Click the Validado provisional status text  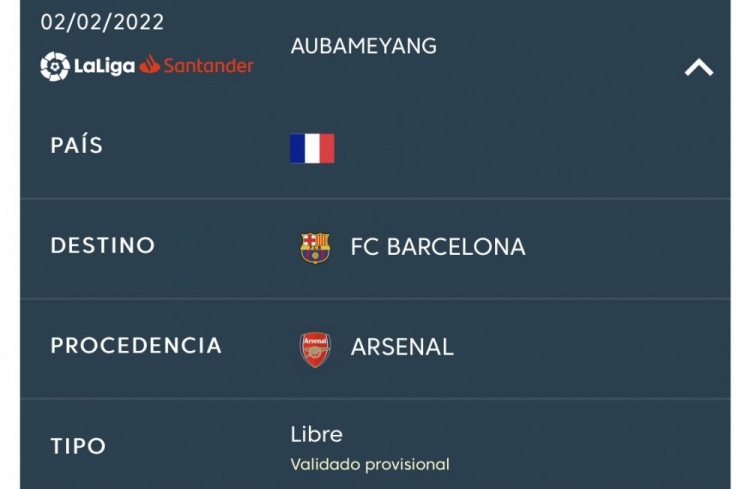coord(370,465)
